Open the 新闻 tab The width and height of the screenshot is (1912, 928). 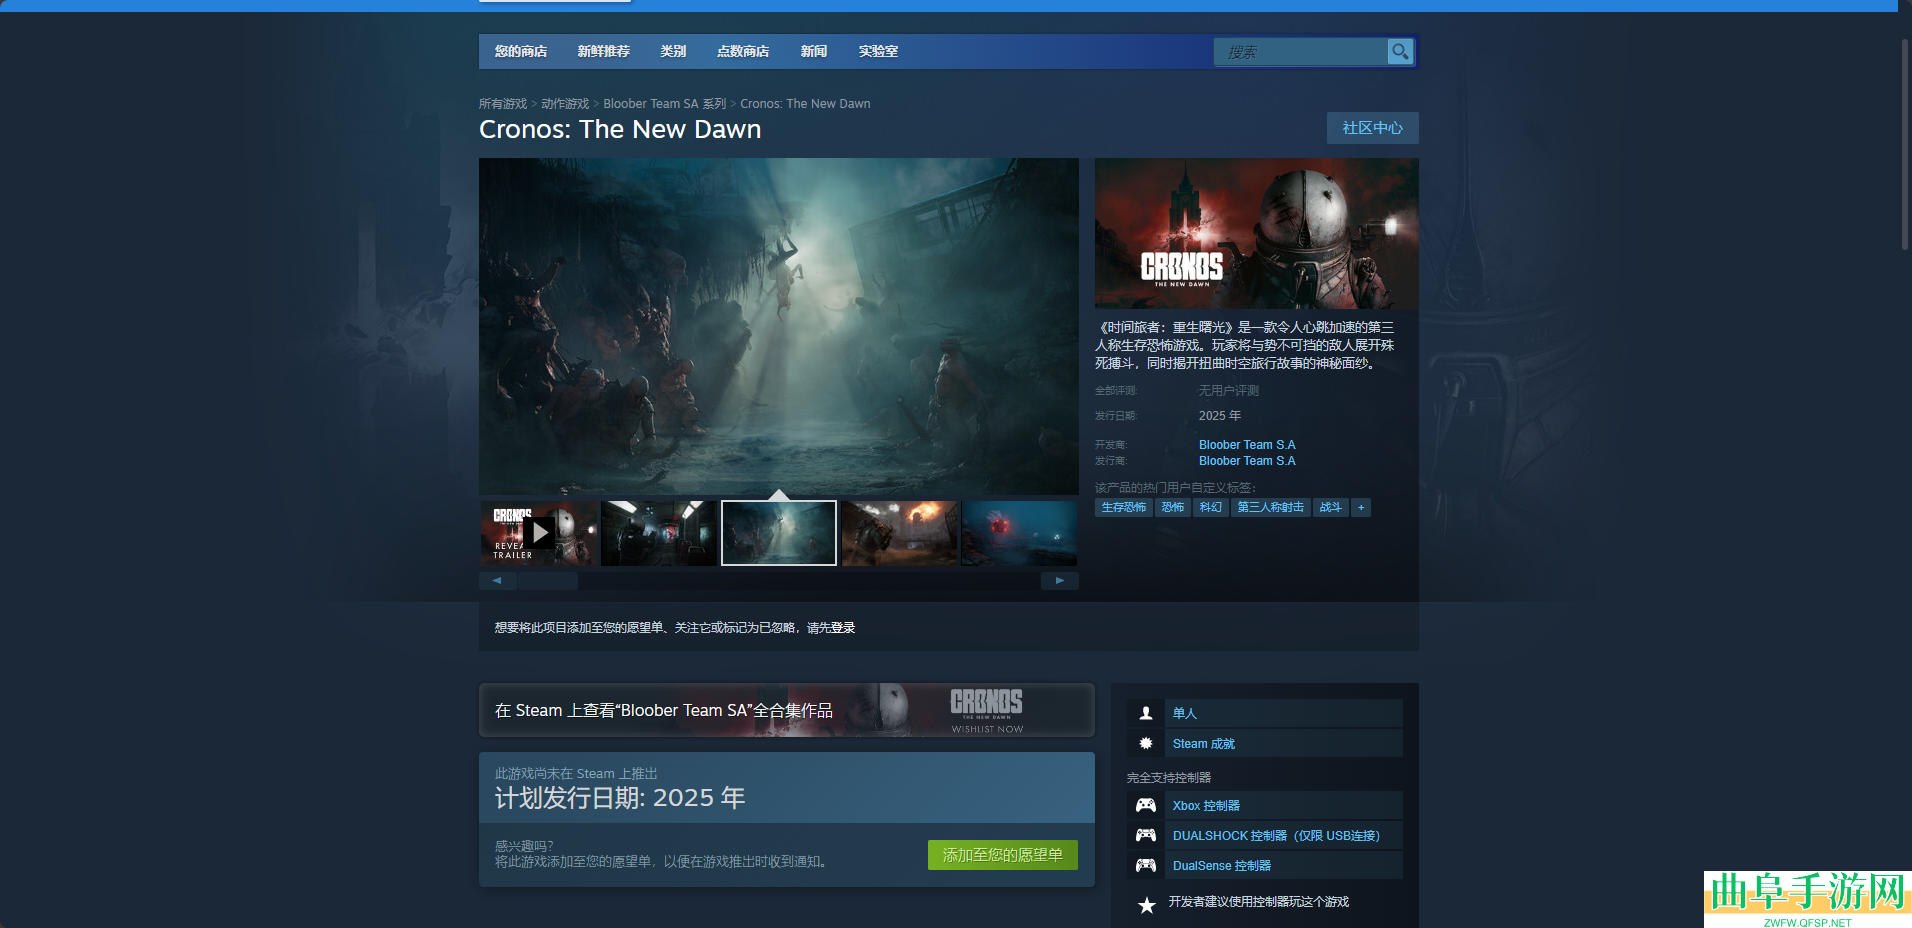click(x=814, y=51)
